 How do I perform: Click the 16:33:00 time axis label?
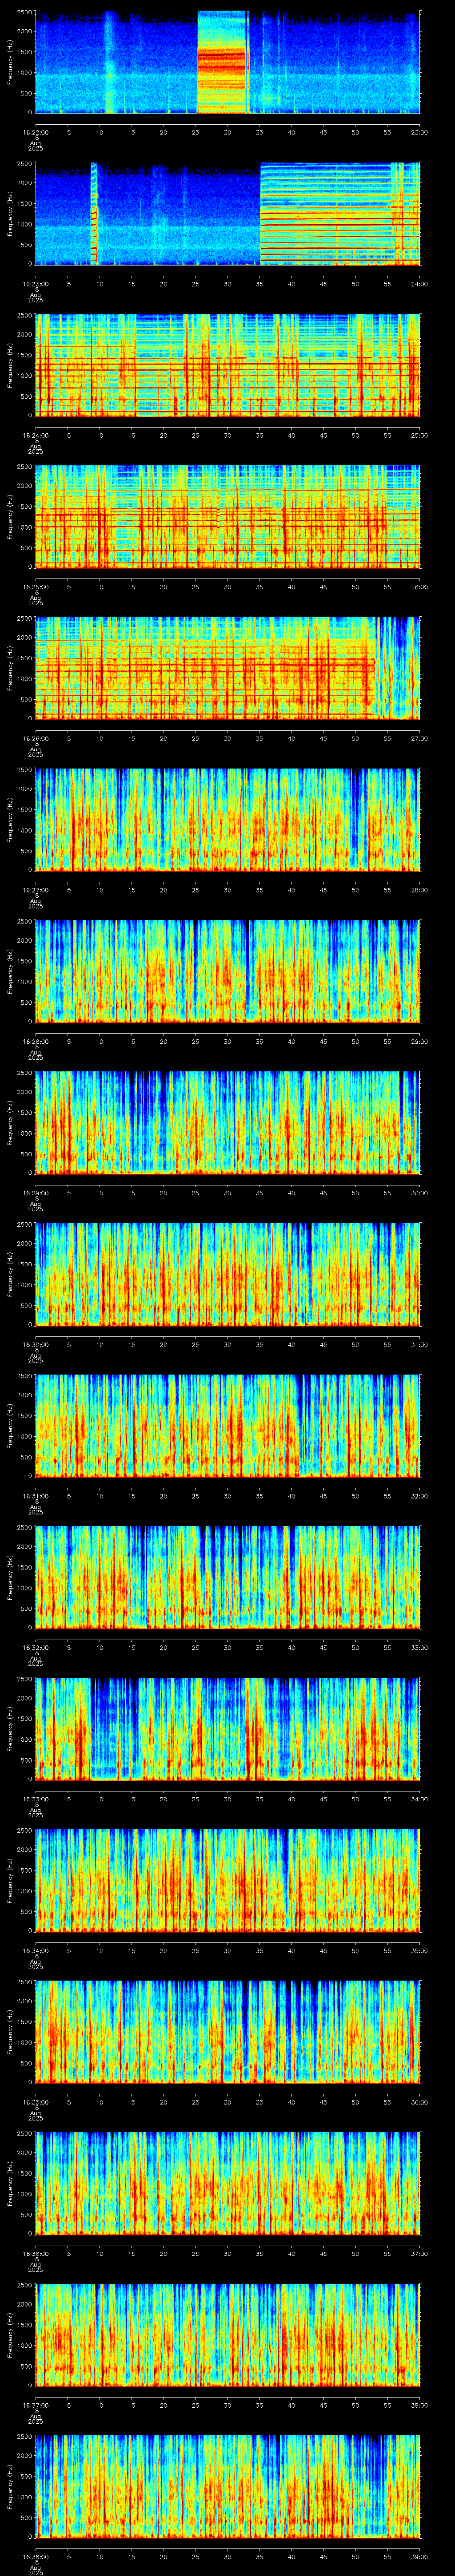tap(35, 1799)
